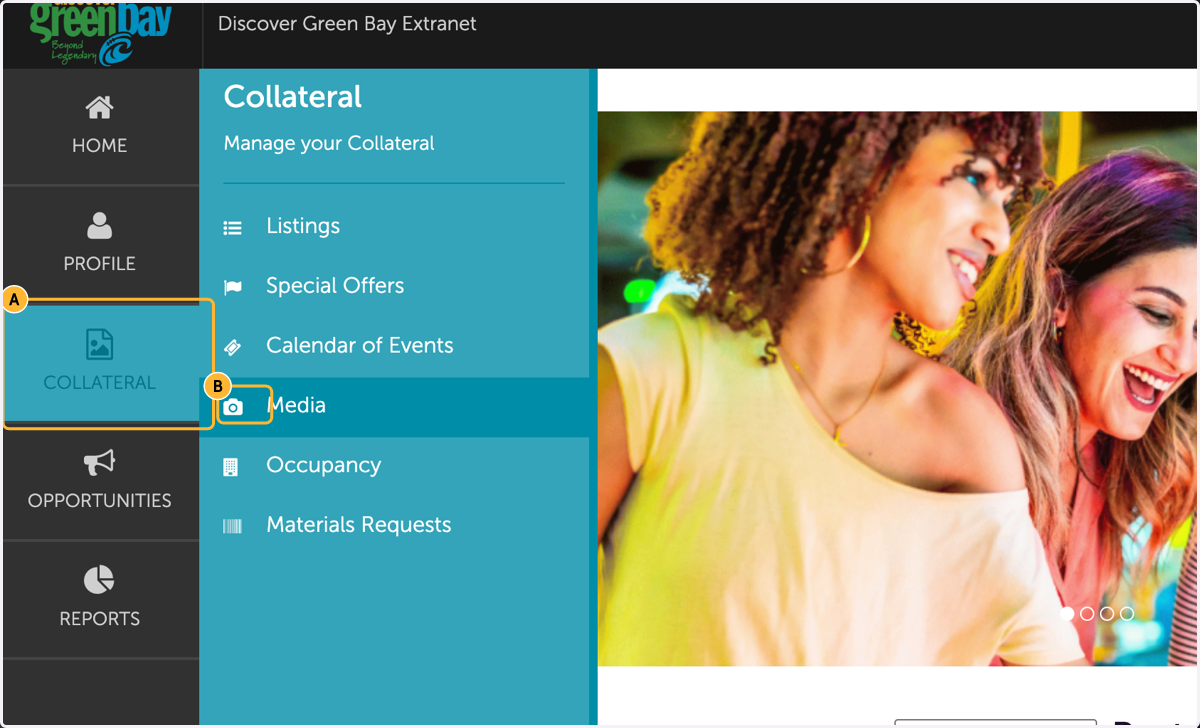Select the fourth carousel dot

(1127, 613)
